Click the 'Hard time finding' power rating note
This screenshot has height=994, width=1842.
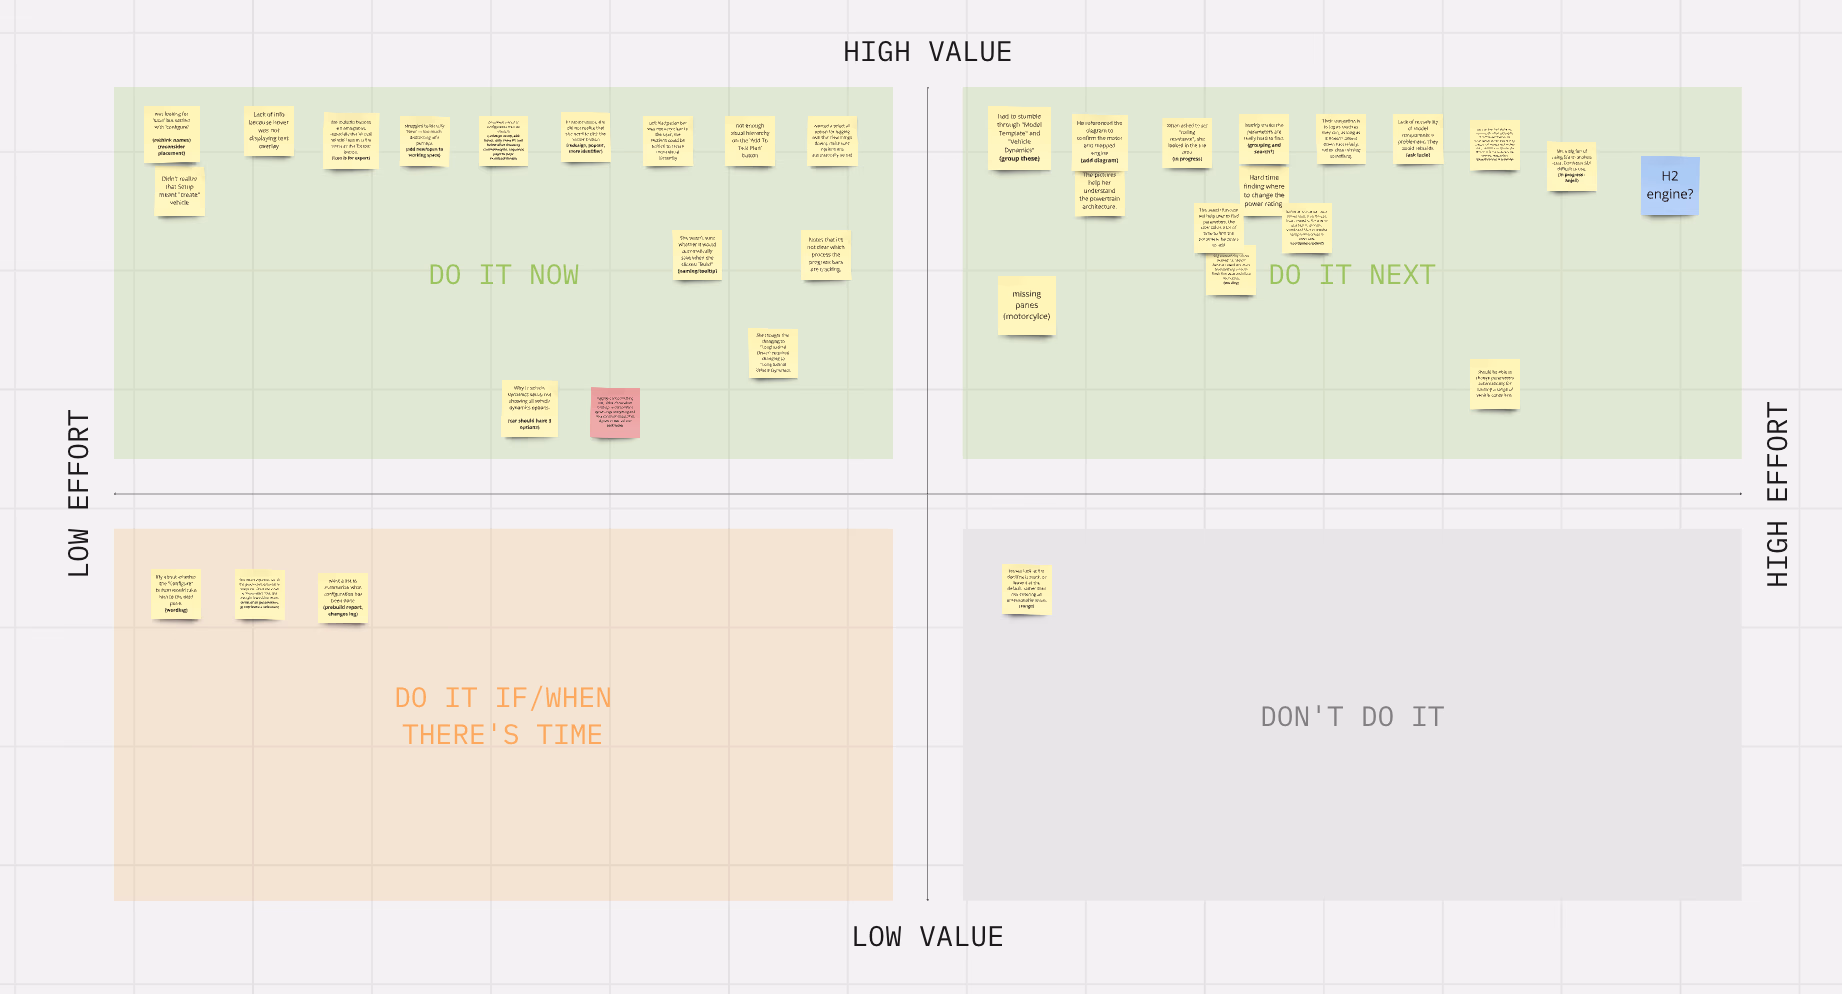1263,190
